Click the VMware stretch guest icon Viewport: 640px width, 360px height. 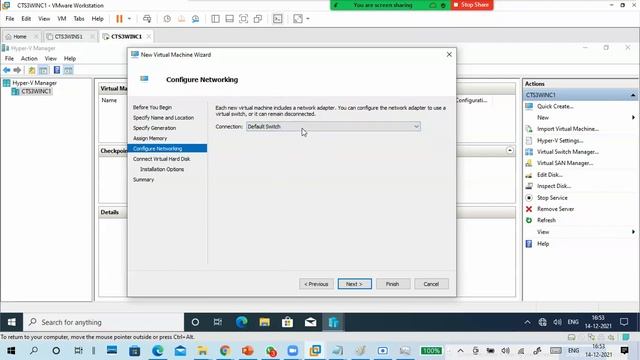(298, 19)
